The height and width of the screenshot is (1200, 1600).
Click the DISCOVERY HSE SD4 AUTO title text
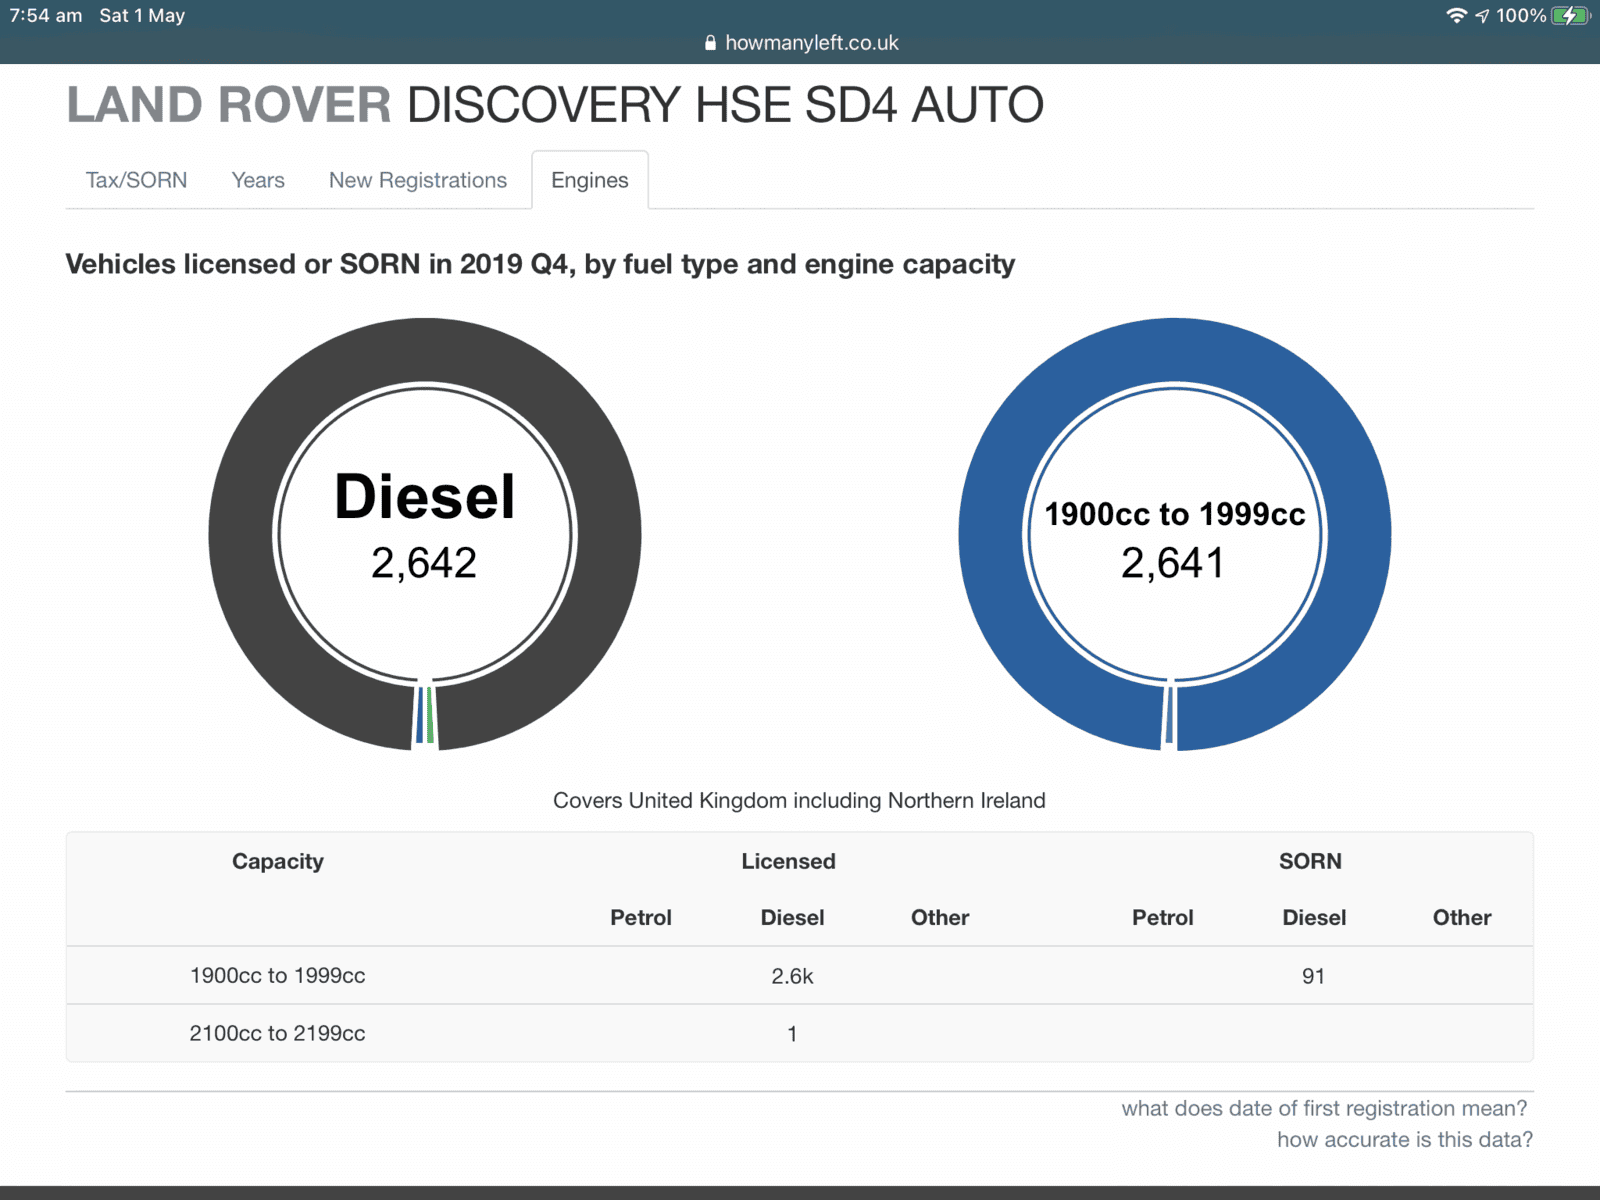pyautogui.click(x=725, y=105)
